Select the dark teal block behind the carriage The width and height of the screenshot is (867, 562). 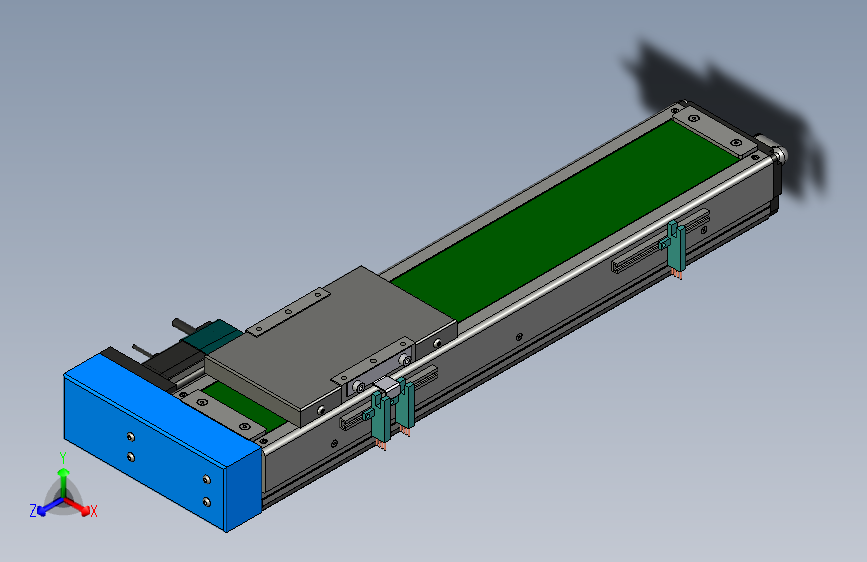click(213, 336)
